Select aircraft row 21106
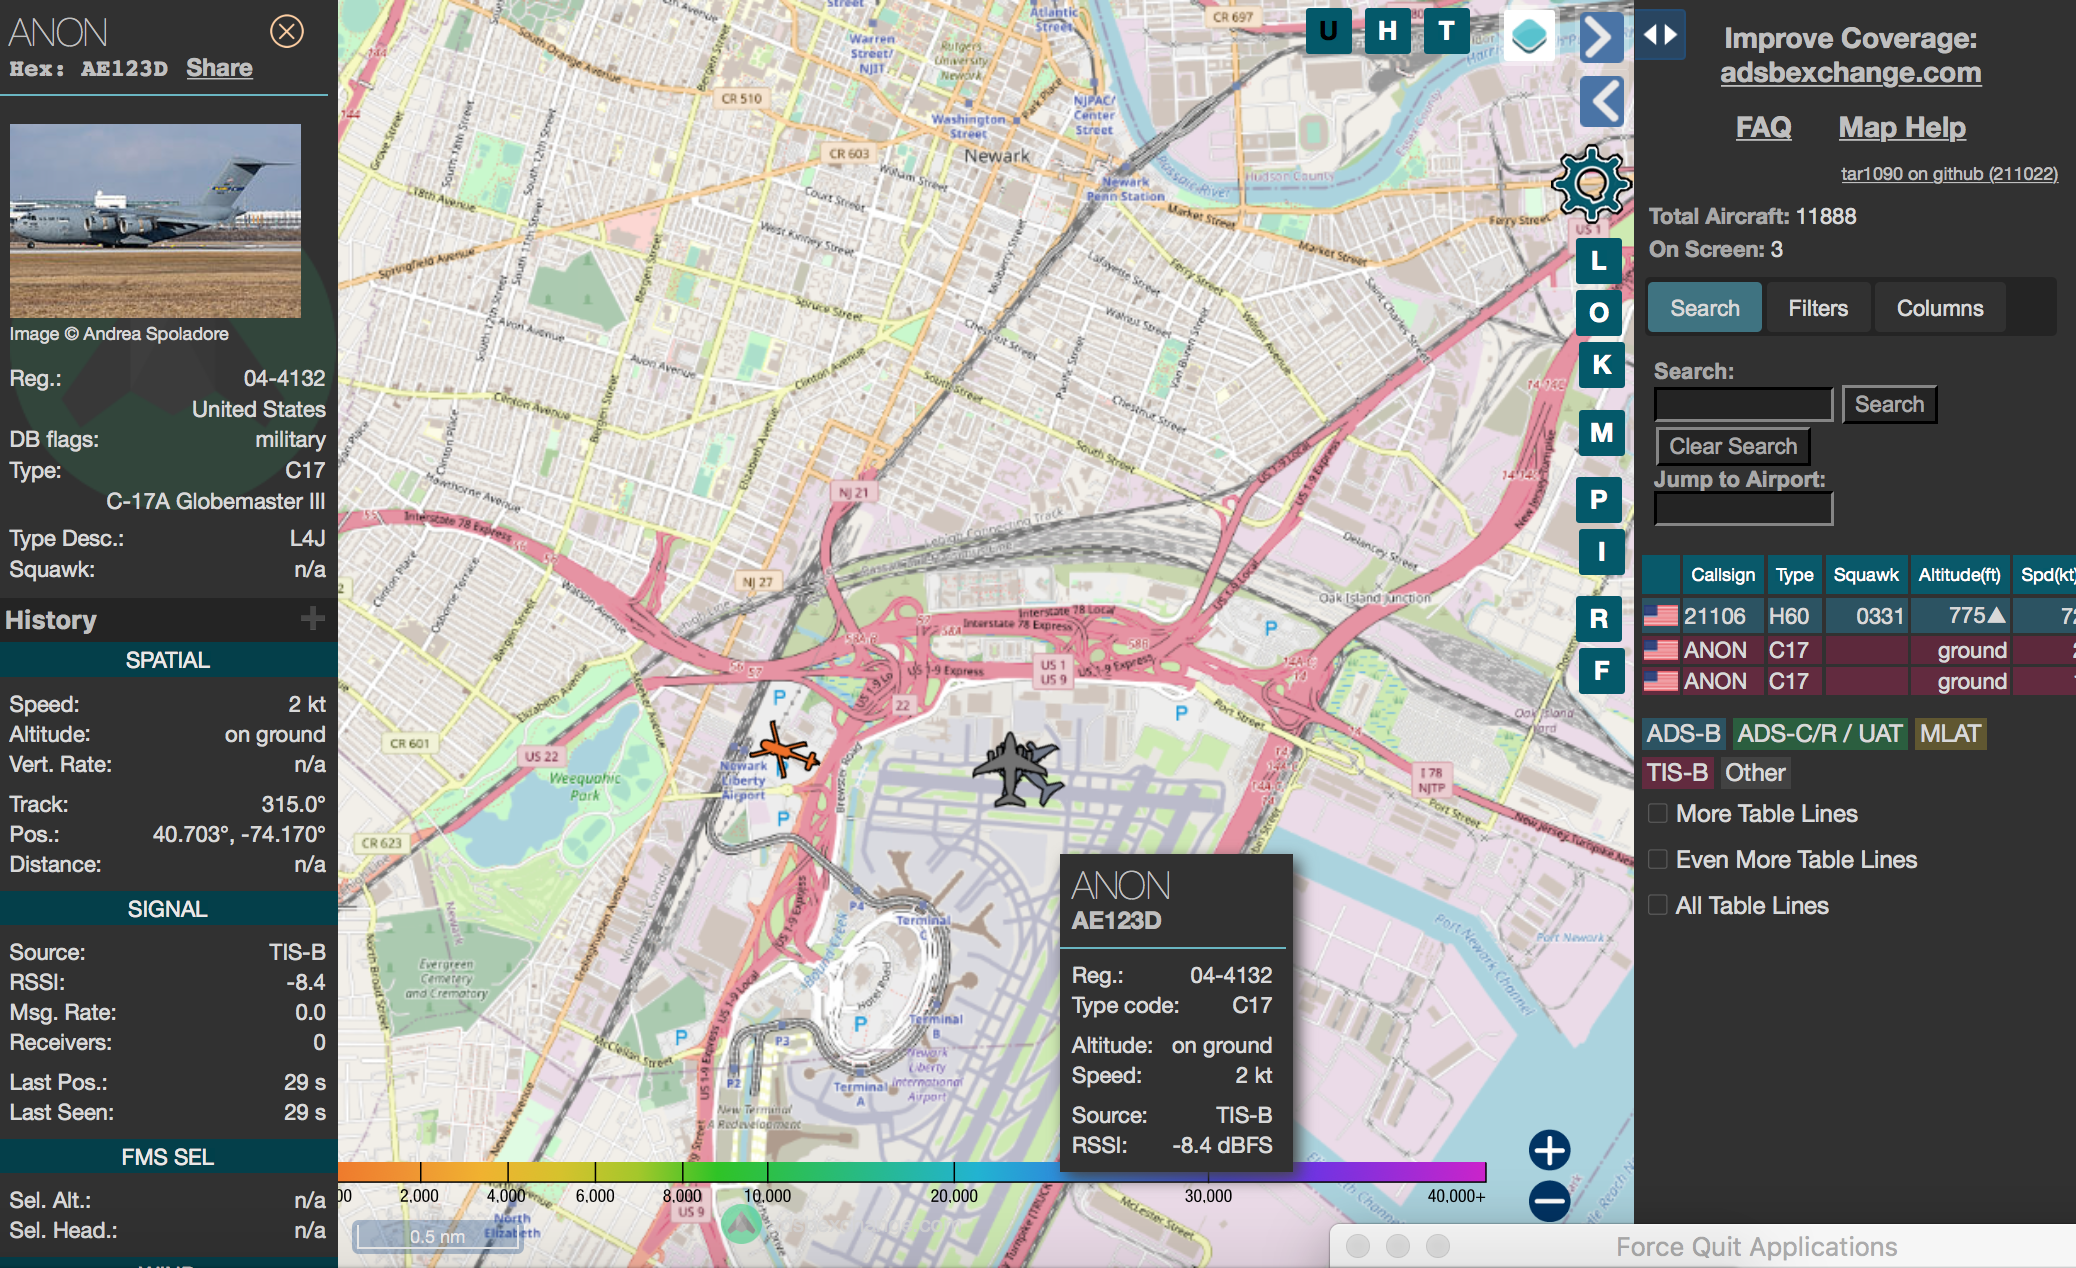This screenshot has width=2076, height=1268. tap(1858, 616)
